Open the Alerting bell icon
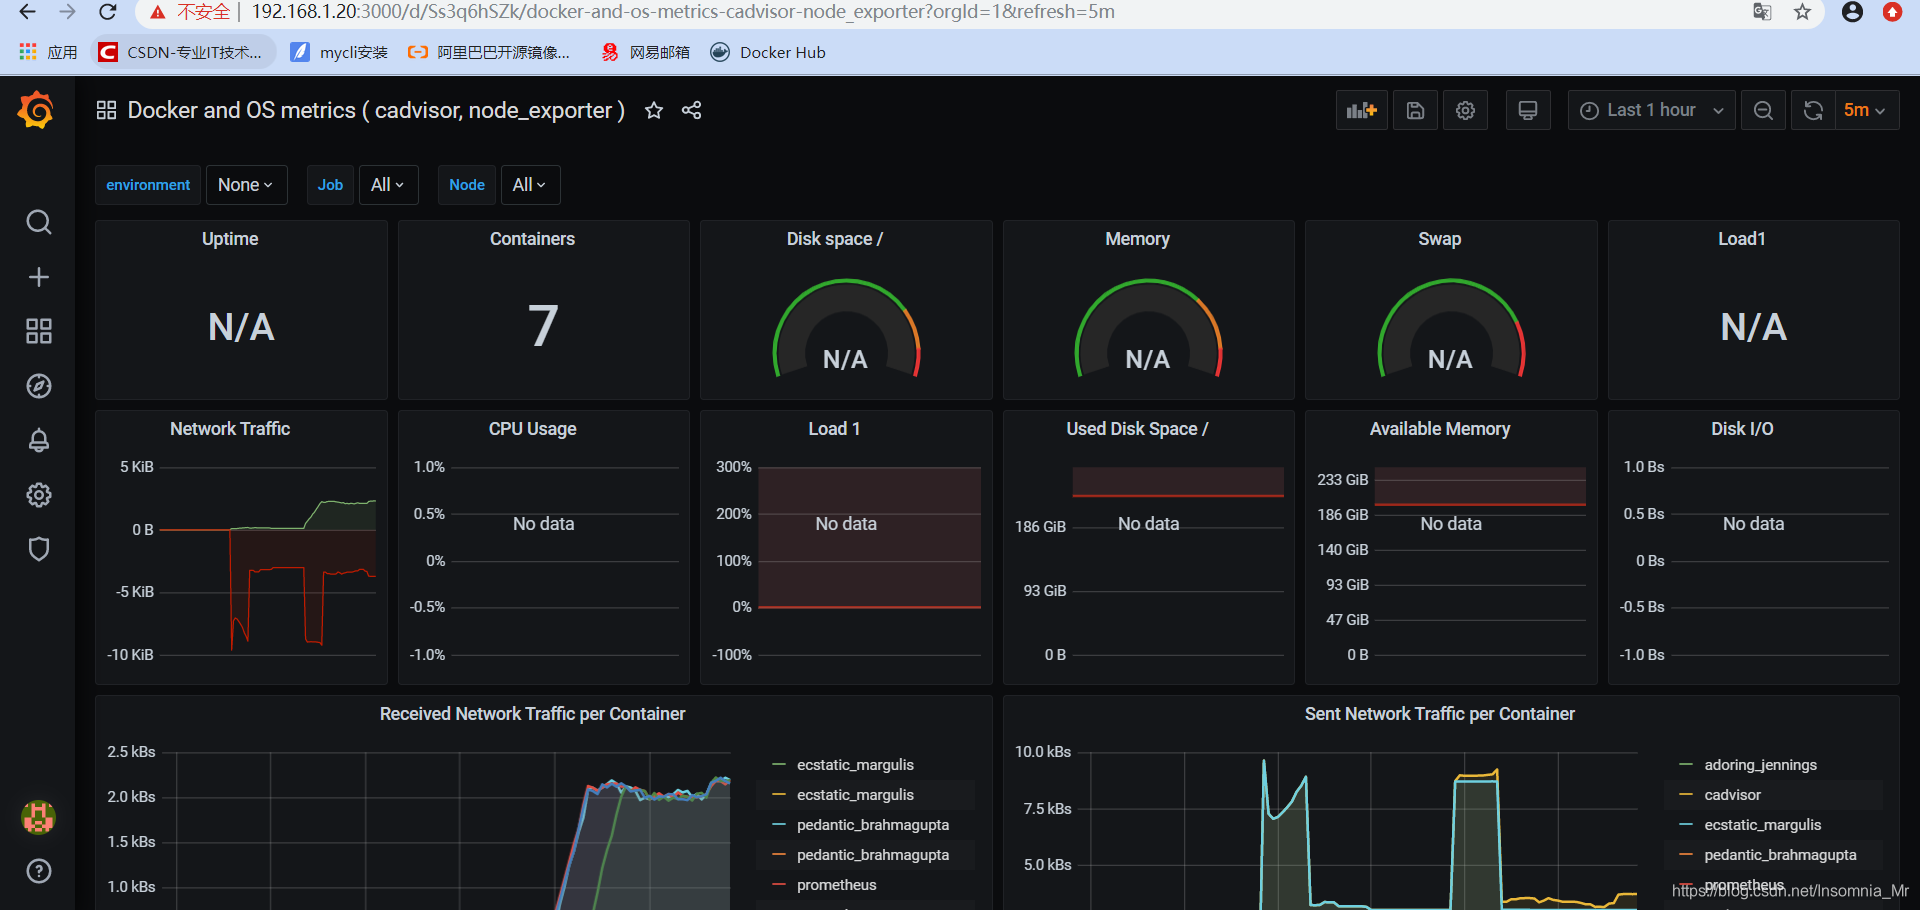Viewport: 1920px width, 910px height. coord(38,440)
